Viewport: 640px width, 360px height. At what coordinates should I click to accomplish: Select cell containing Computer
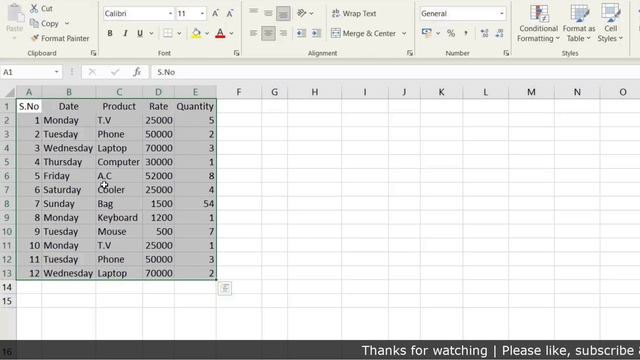(119, 162)
